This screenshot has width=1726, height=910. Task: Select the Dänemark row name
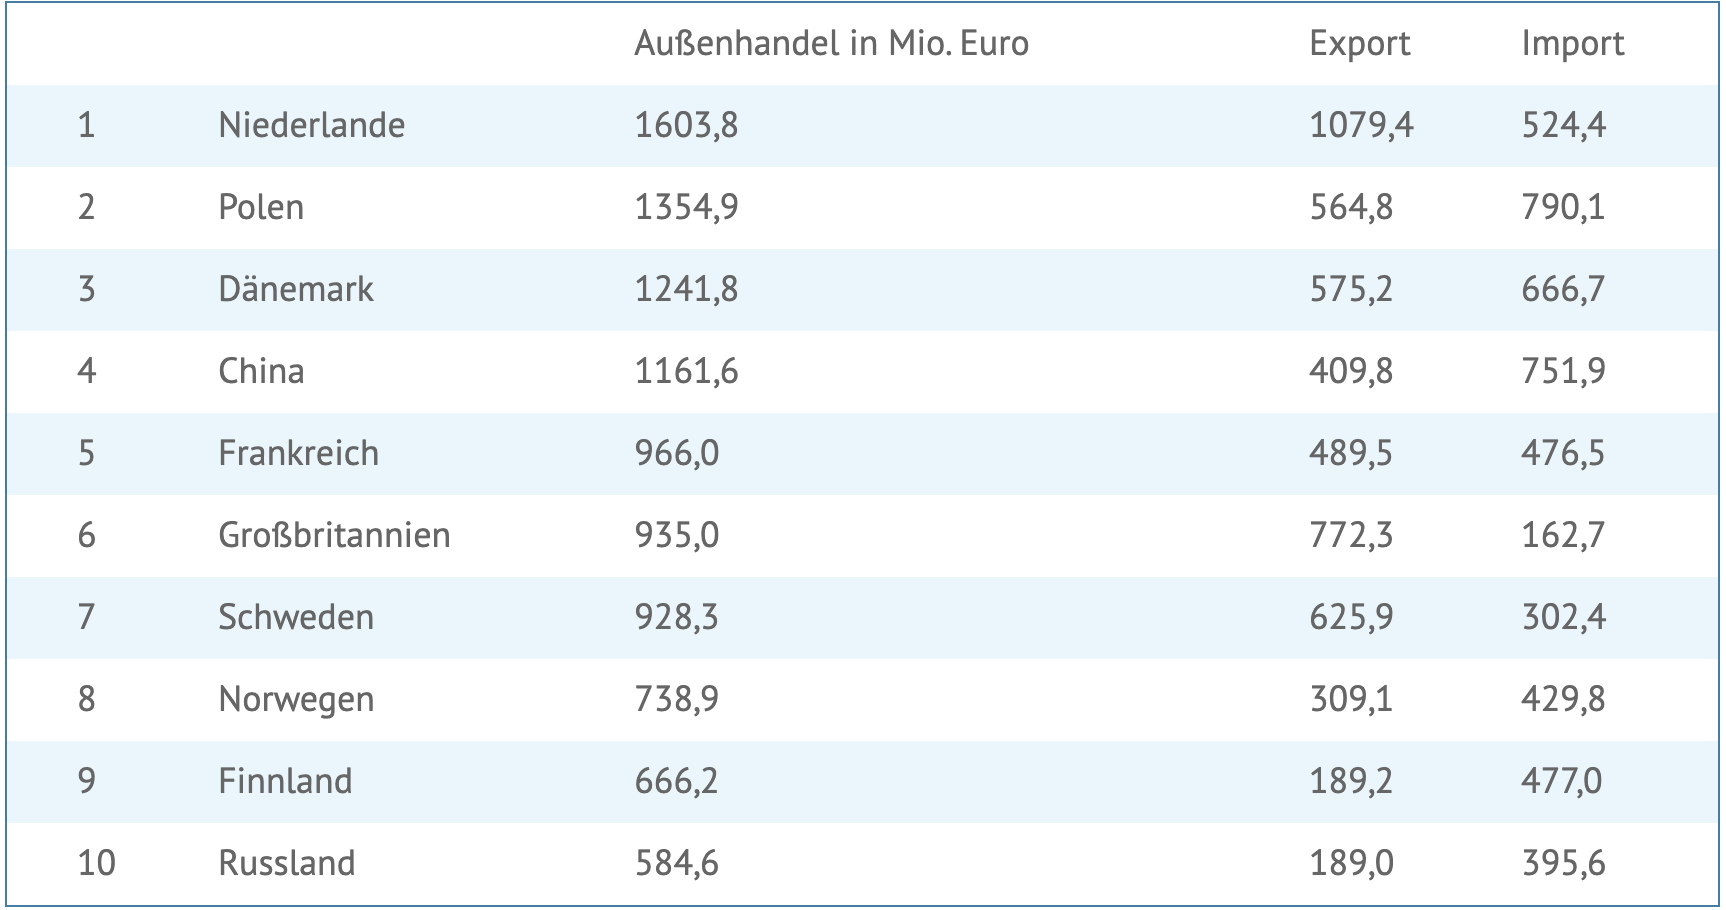coord(295,290)
